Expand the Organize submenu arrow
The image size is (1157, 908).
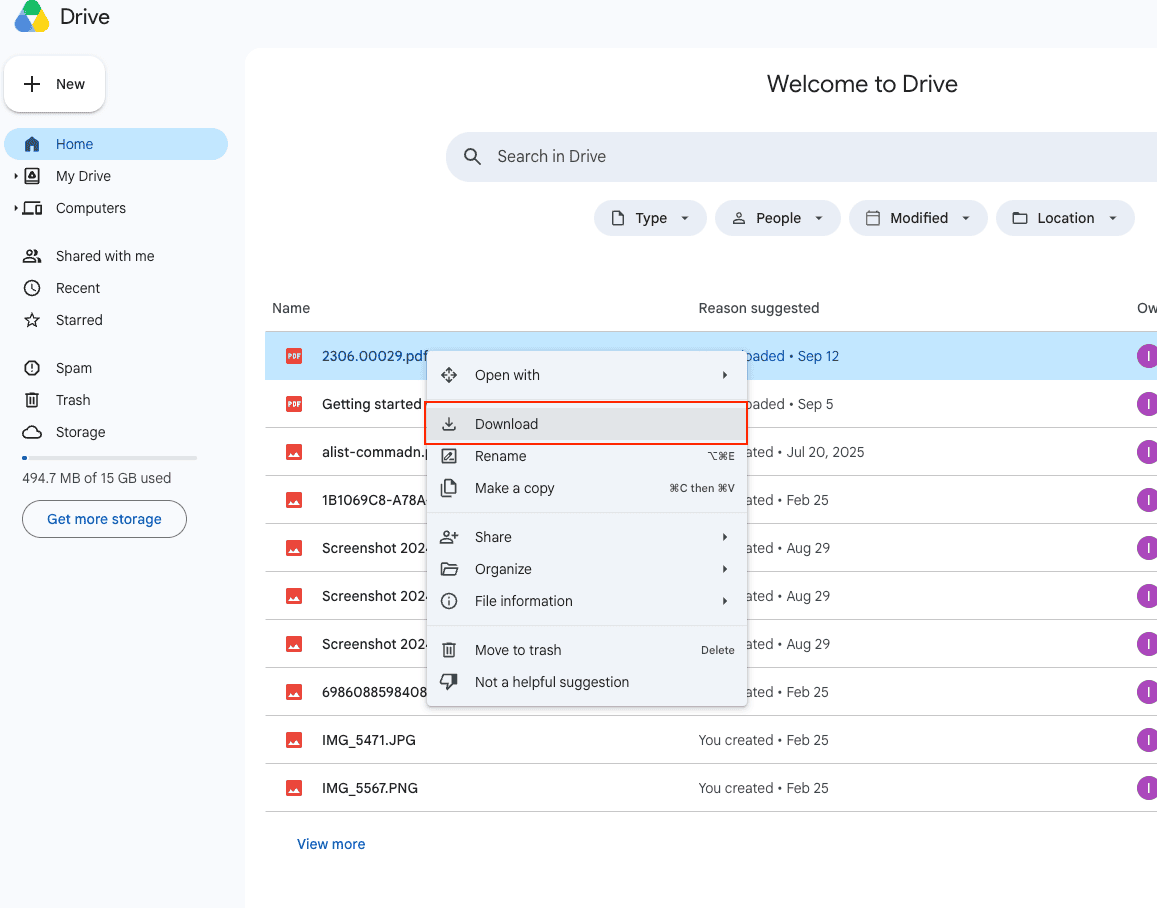pos(725,569)
